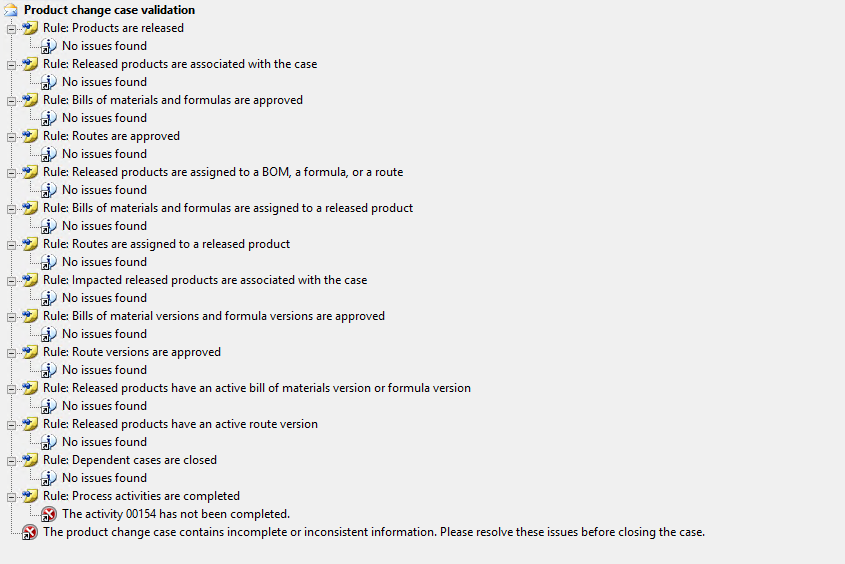Click the info icon under Dependent cases are closed
Screen dimensions: 845x564
(49, 478)
